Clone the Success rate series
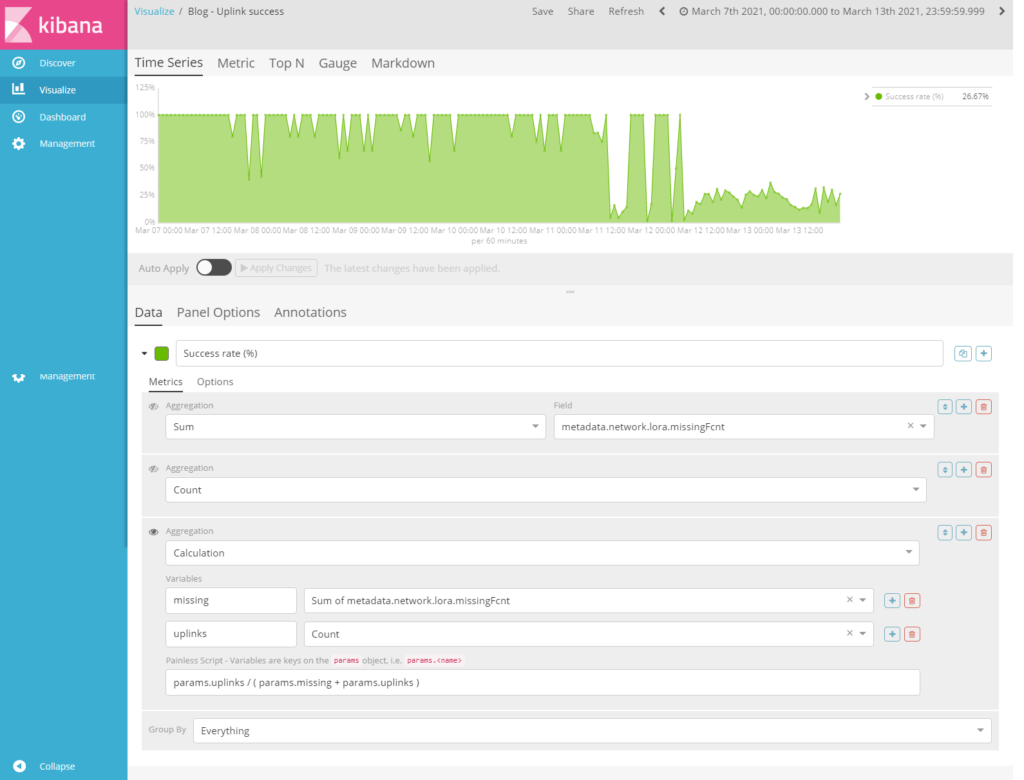This screenshot has height=780, width=1024. pyautogui.click(x=963, y=353)
